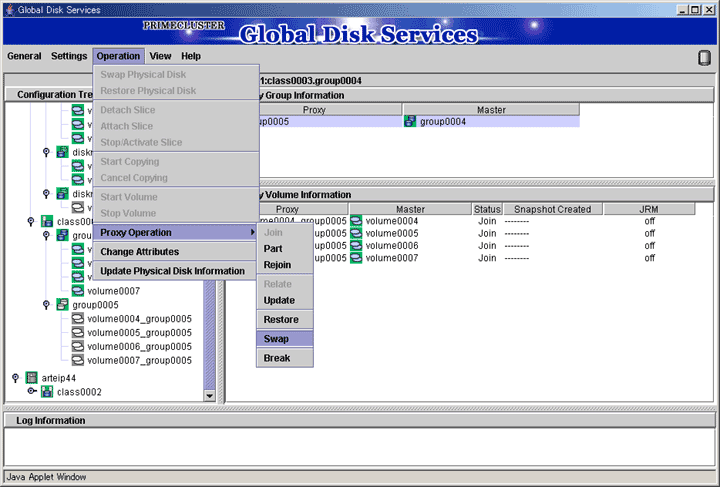Select arteip44 node in the tree
The width and height of the screenshot is (720, 487).
point(58,378)
